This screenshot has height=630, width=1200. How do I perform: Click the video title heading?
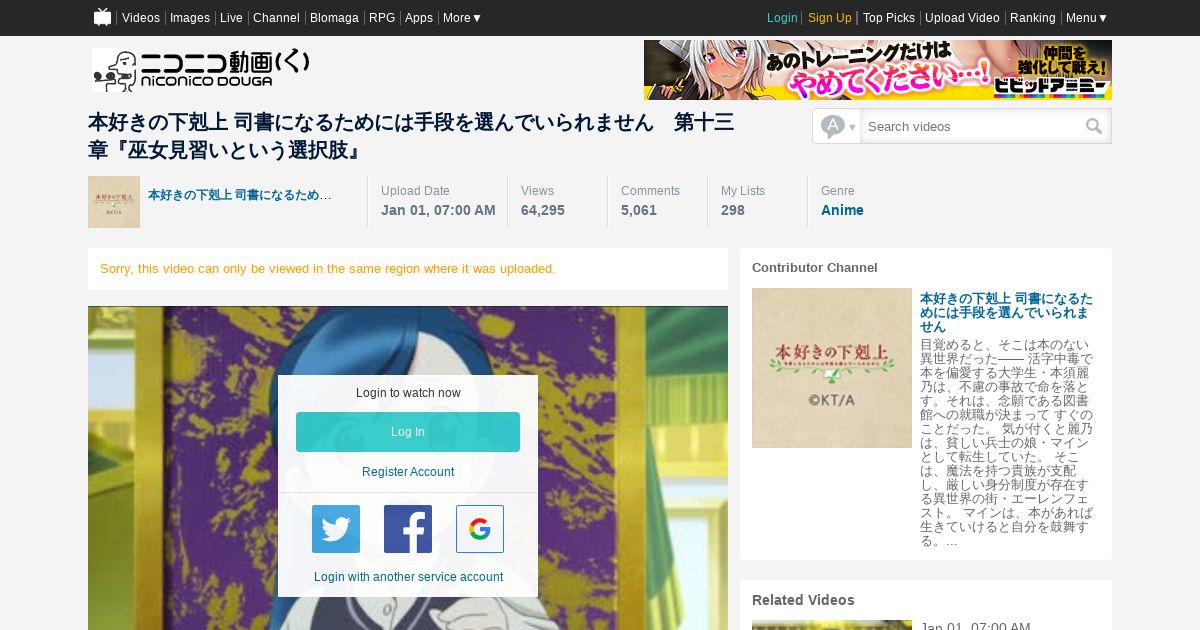pos(411,136)
